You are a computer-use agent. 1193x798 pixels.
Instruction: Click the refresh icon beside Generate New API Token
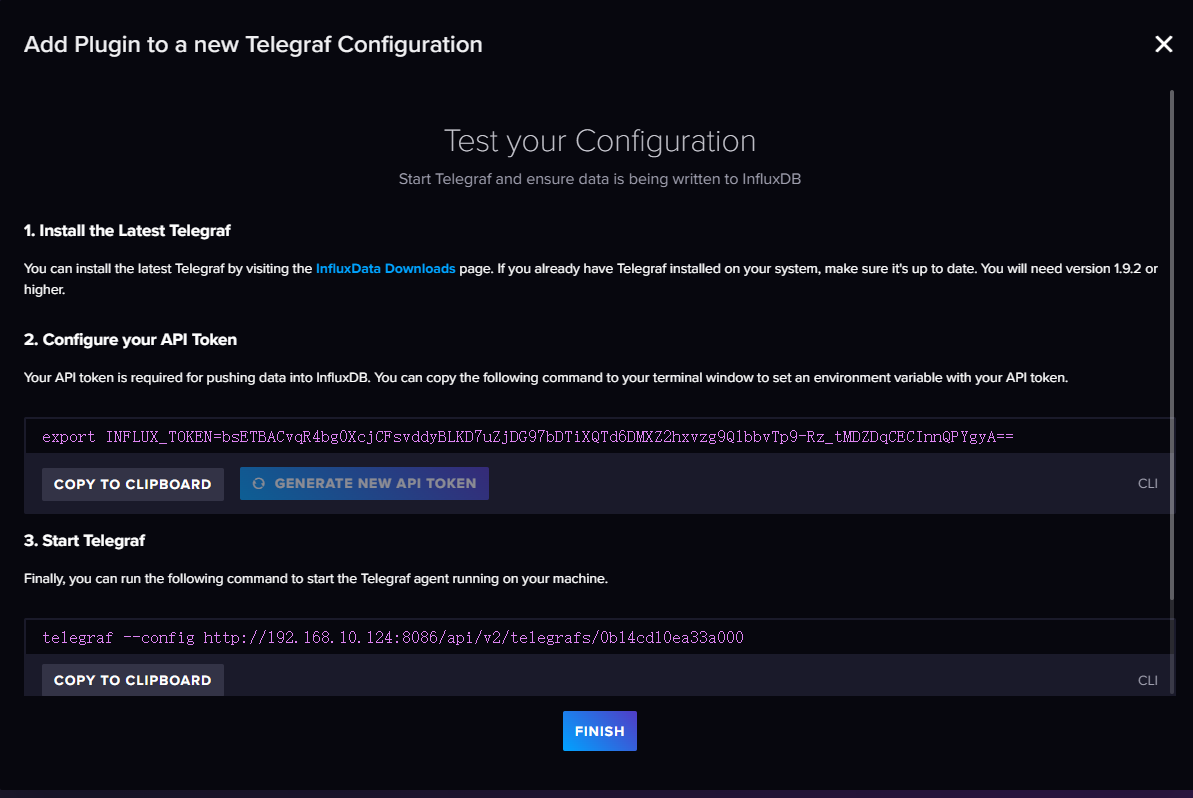(259, 483)
